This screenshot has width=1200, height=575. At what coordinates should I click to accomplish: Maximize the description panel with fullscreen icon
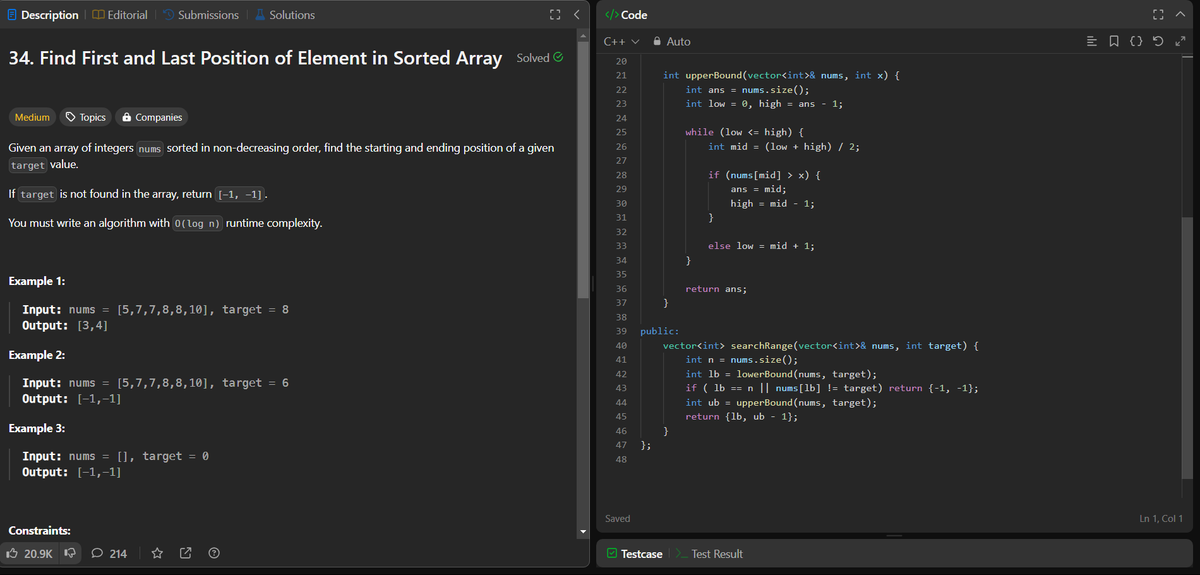coord(554,15)
